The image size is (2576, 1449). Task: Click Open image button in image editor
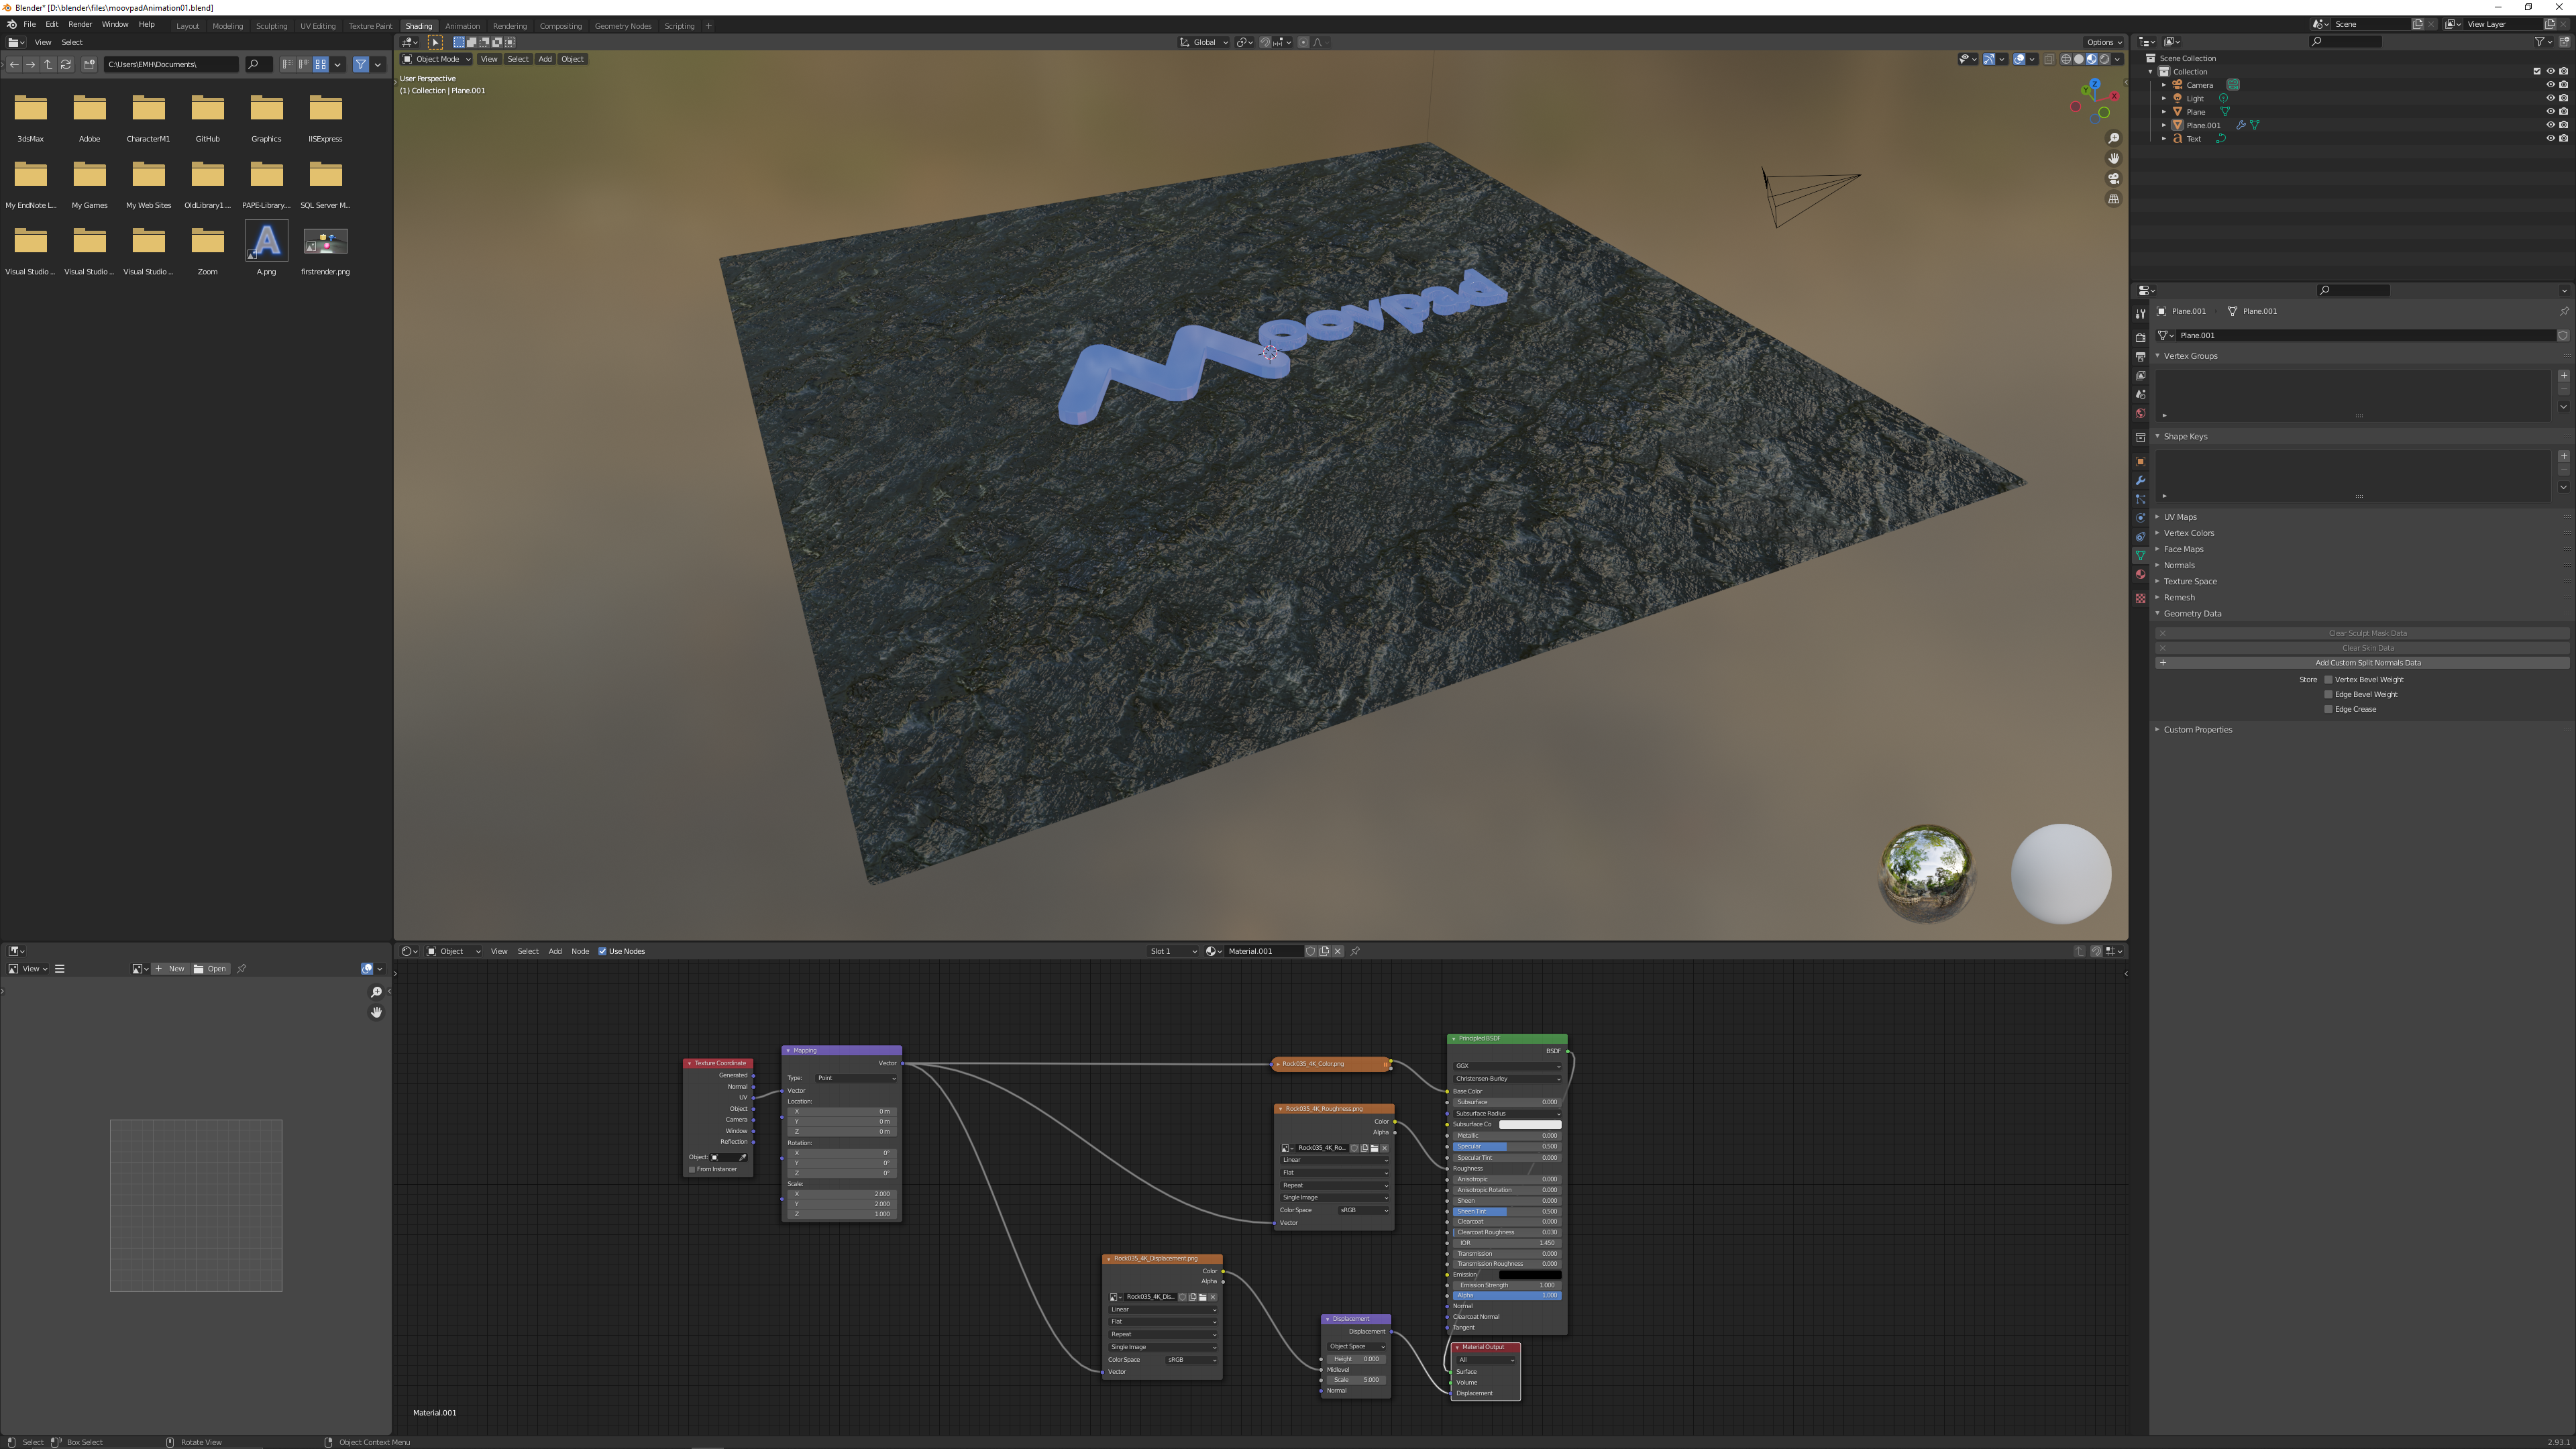click(x=211, y=969)
